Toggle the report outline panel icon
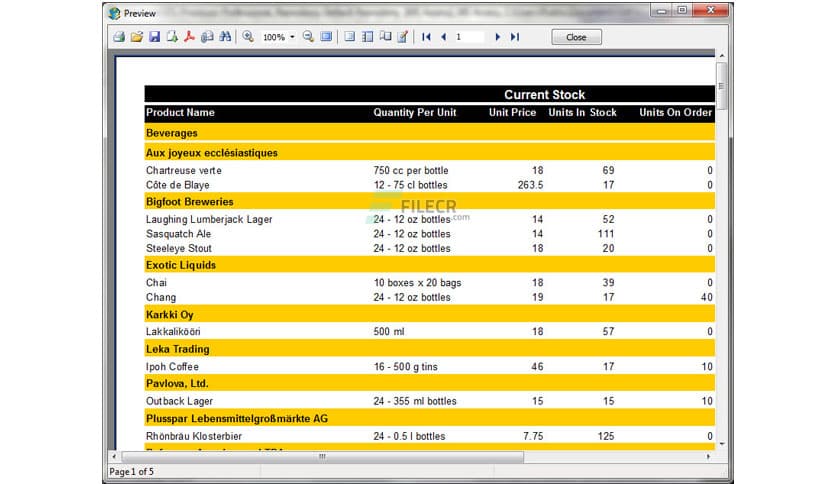 349,37
